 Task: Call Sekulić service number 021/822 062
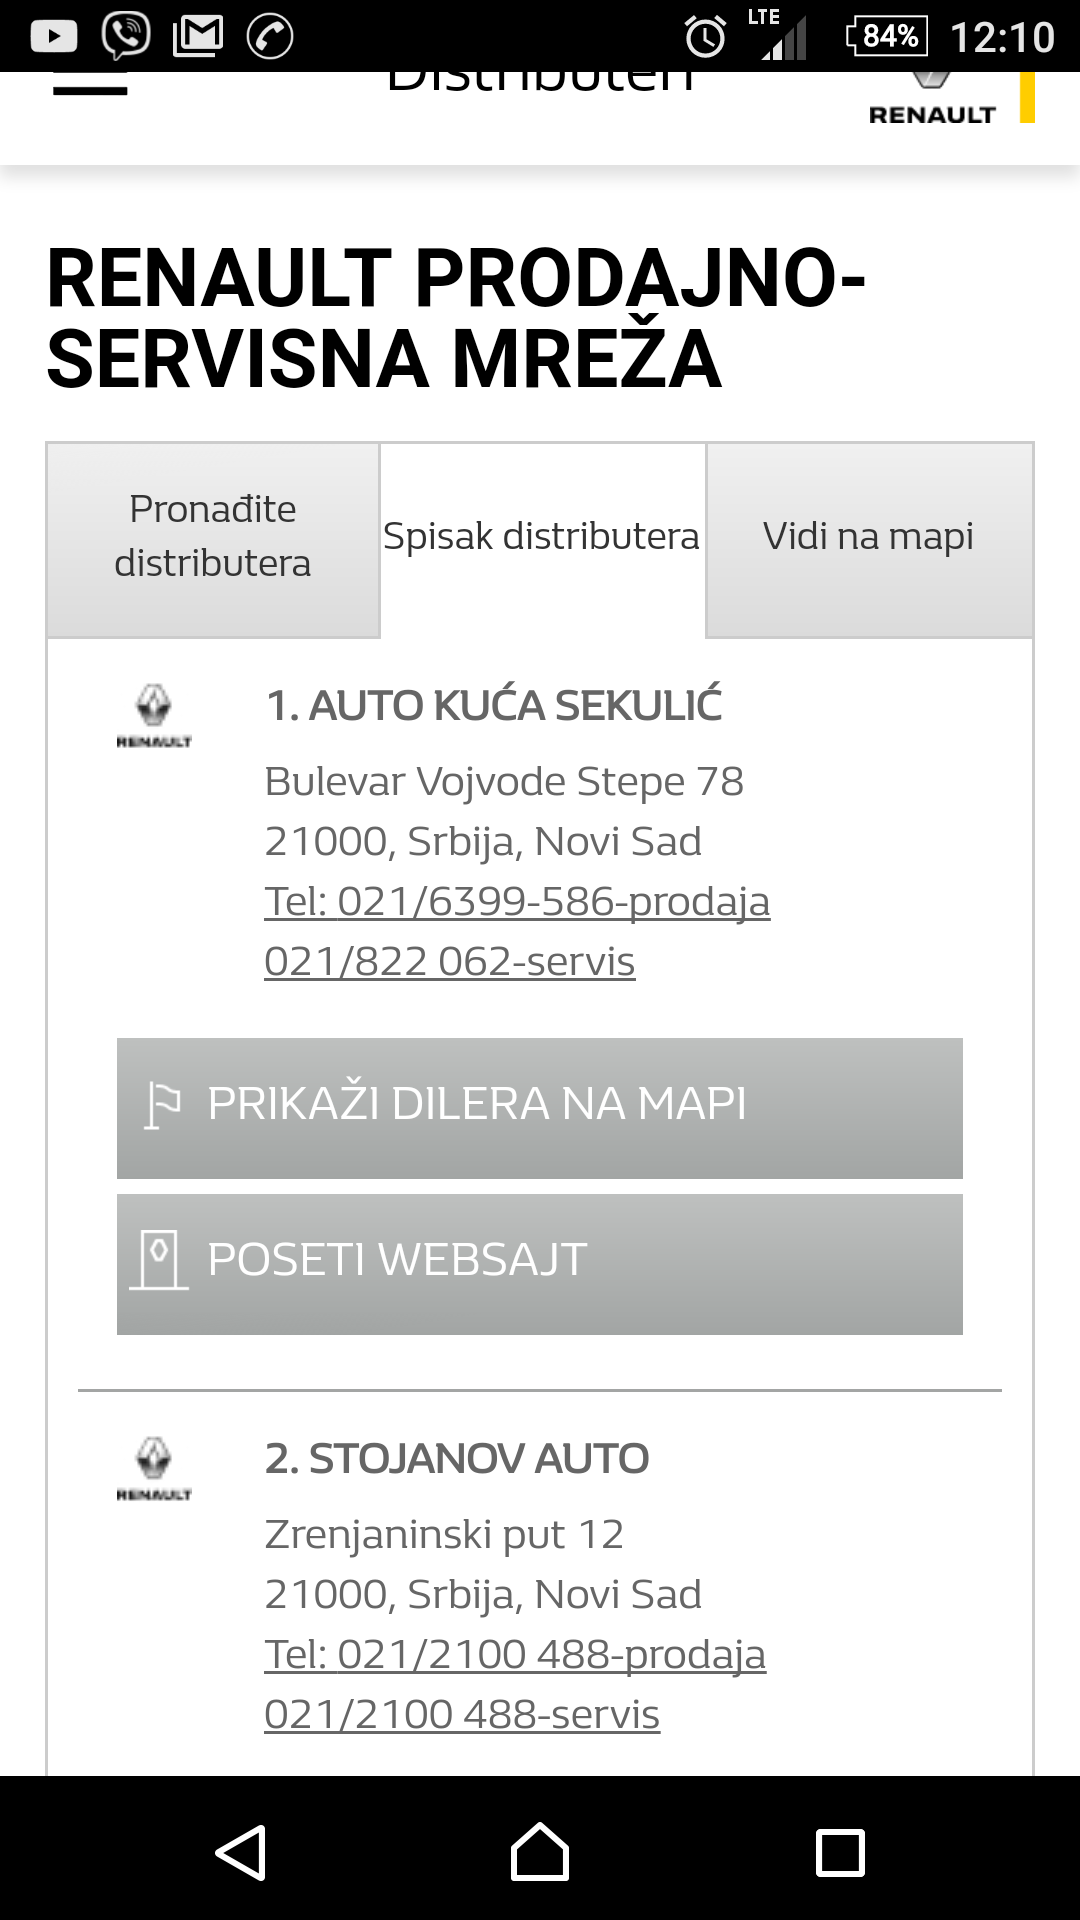[x=450, y=962]
